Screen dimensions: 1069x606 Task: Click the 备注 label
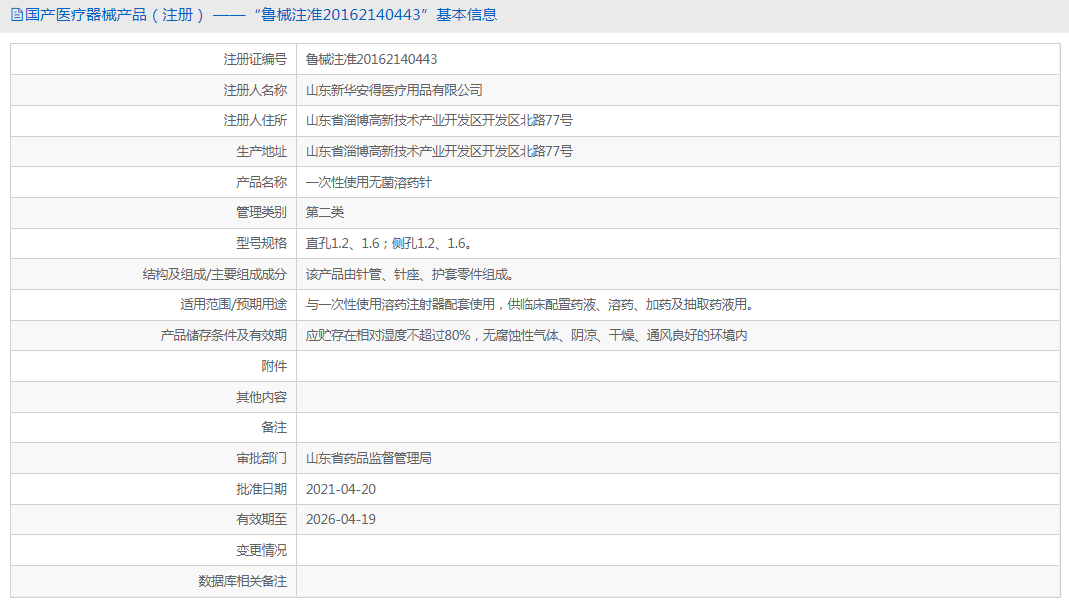coord(274,427)
